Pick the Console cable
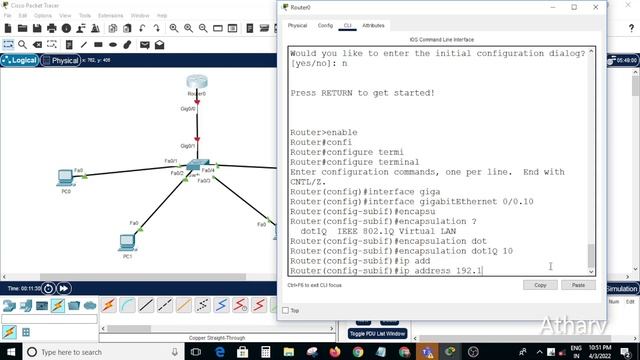The height and width of the screenshot is (360, 640). tap(127, 305)
